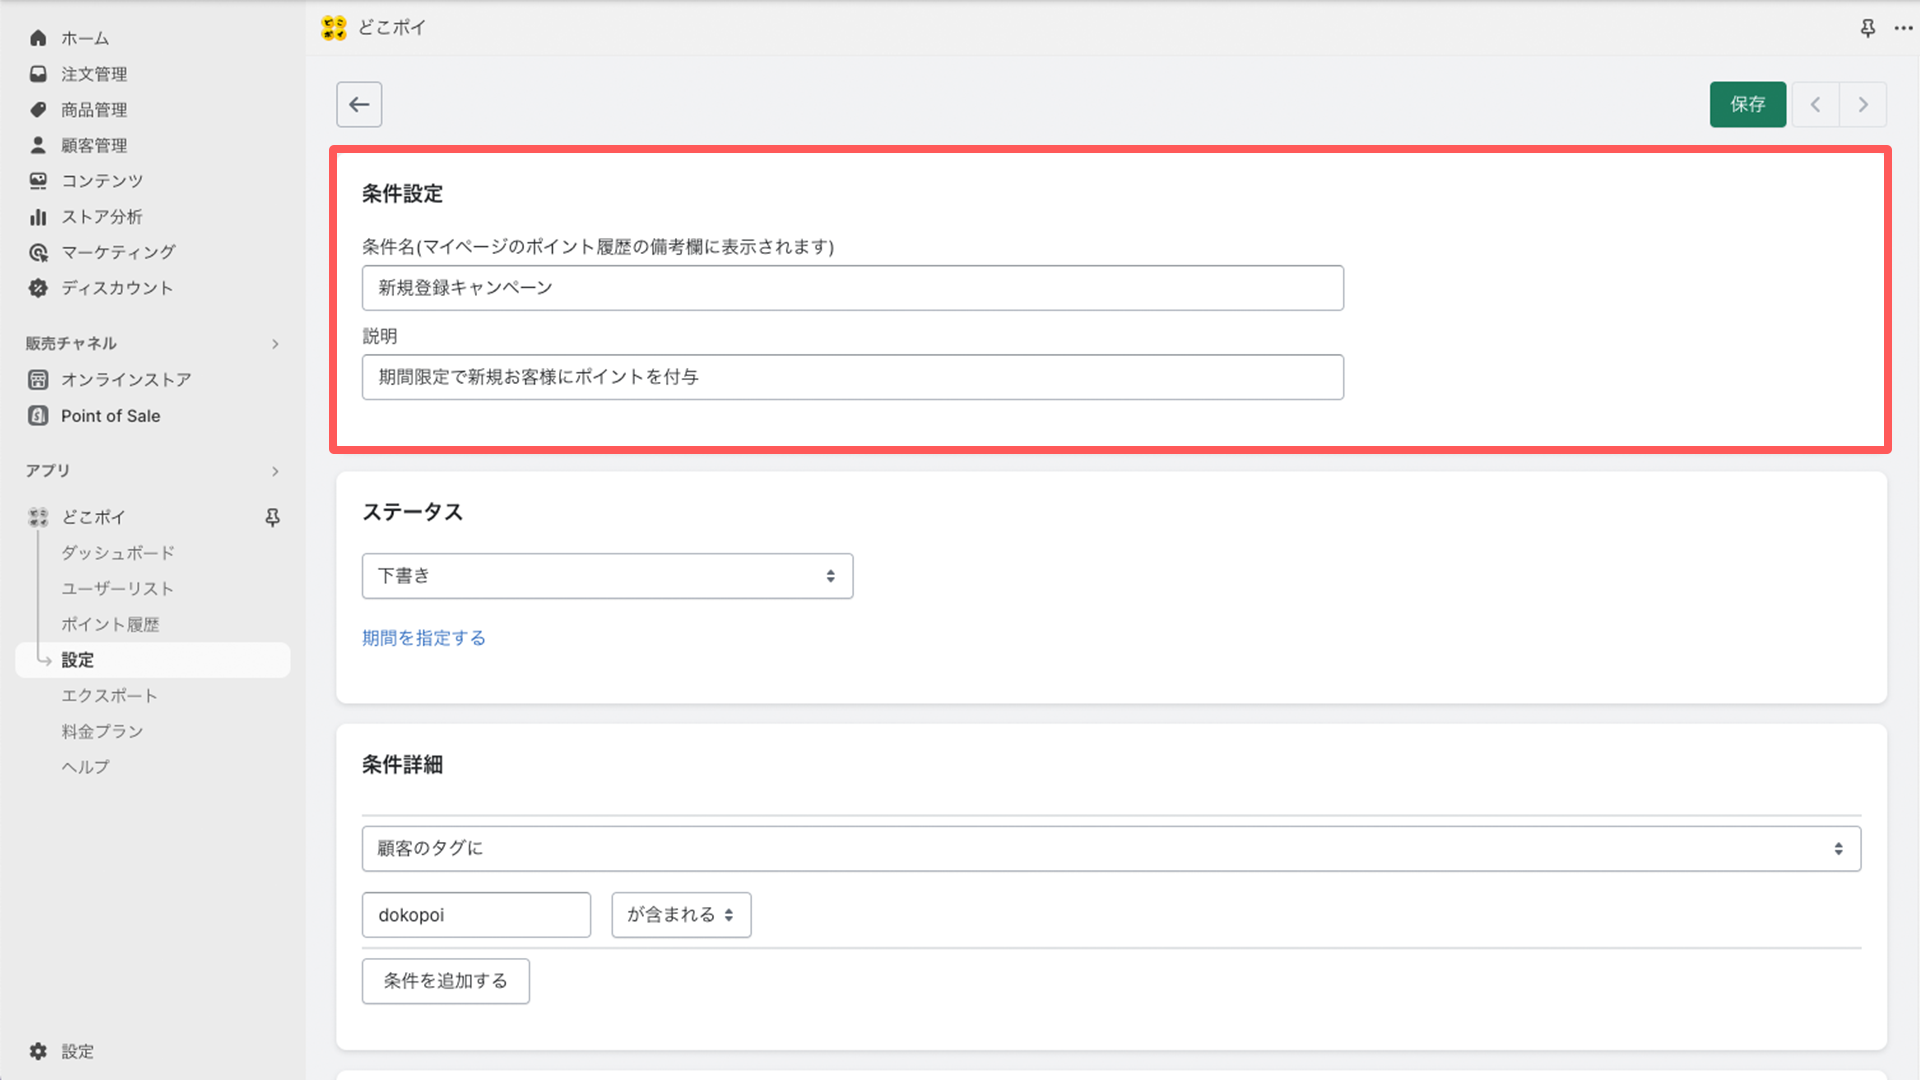1920x1080 pixels.
Task: Click the 保存 save button
Action: point(1747,103)
